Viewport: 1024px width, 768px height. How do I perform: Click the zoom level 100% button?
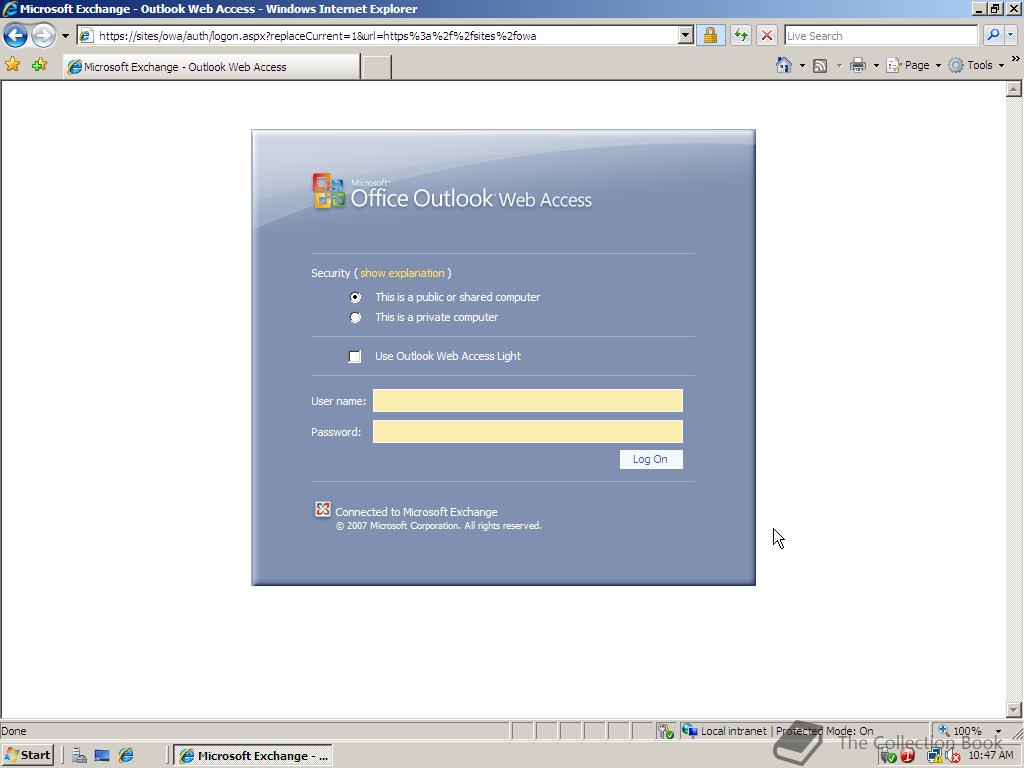coord(960,731)
